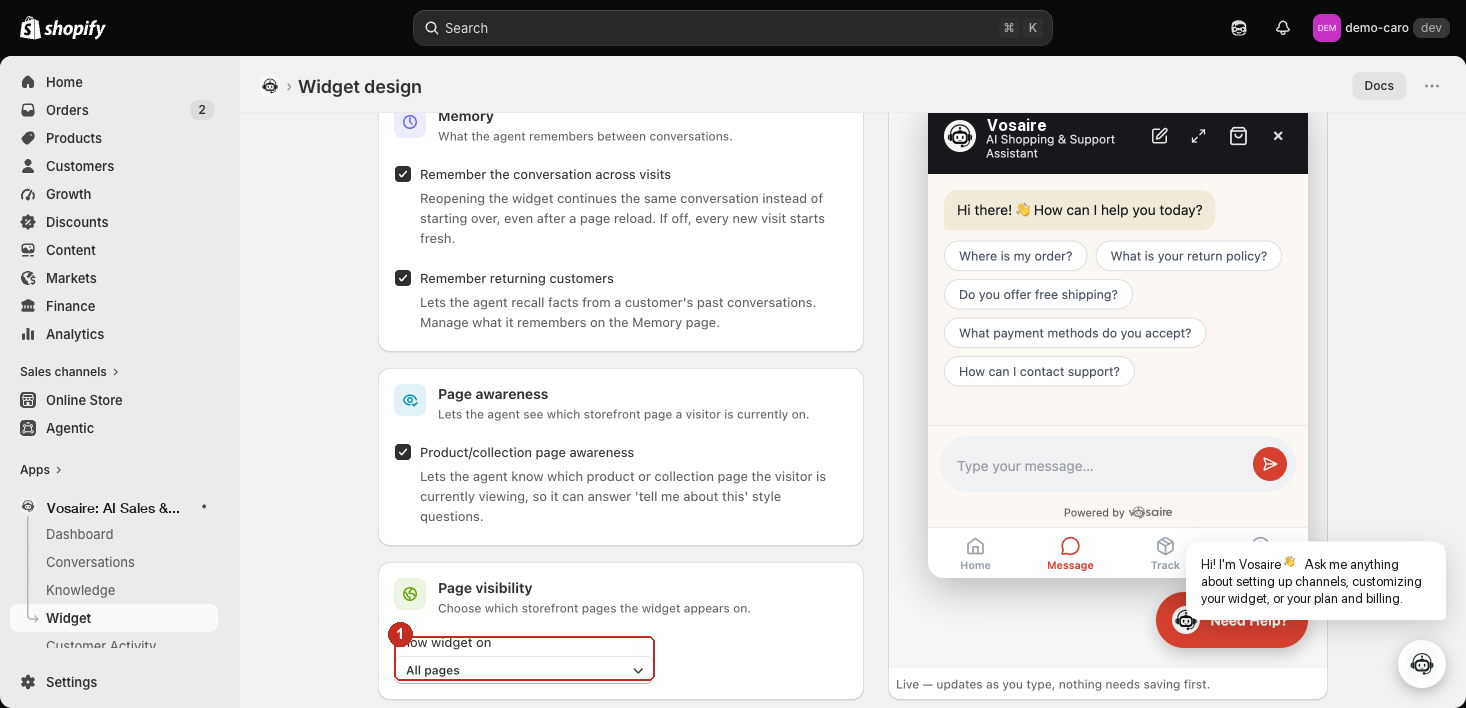Click What is your return policy? suggestion
This screenshot has width=1466, height=708.
1188,256
